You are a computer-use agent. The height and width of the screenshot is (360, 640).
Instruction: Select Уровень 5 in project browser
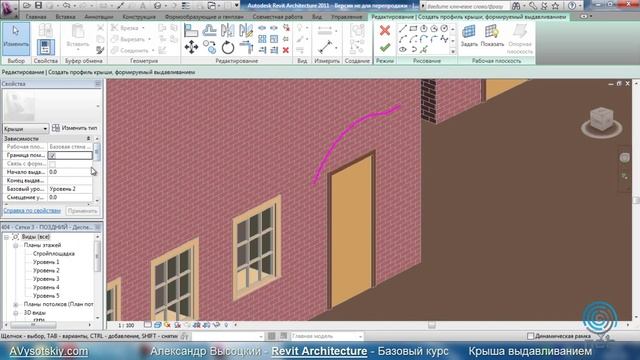[x=46, y=296]
